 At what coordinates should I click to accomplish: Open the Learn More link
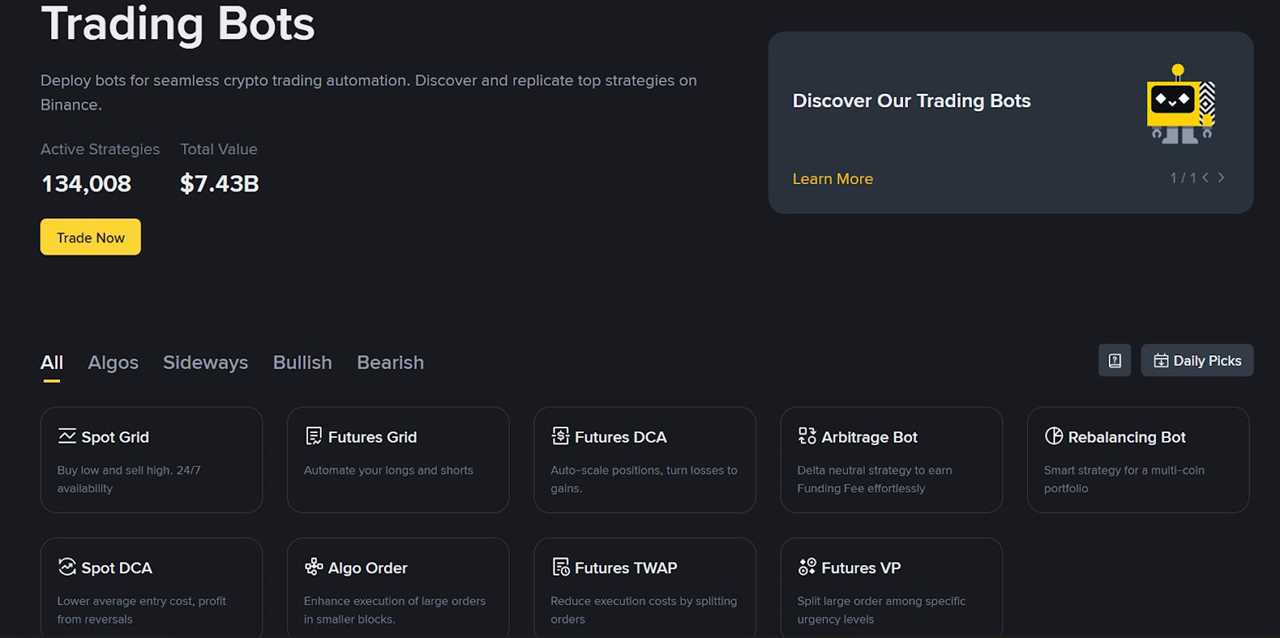click(832, 178)
